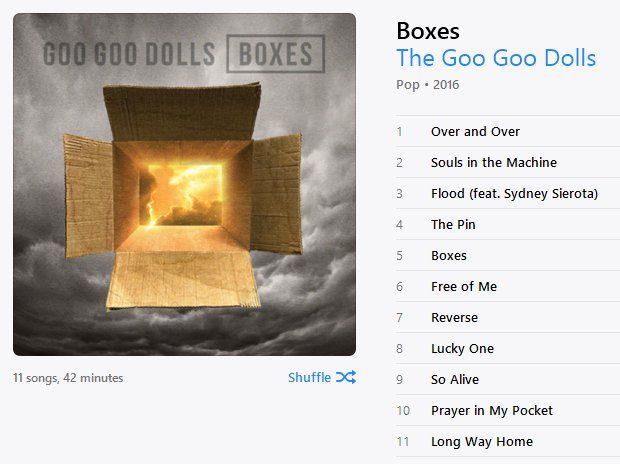Play Flood feat. Sydney Sierota
The width and height of the screenshot is (620, 464).
pos(508,193)
